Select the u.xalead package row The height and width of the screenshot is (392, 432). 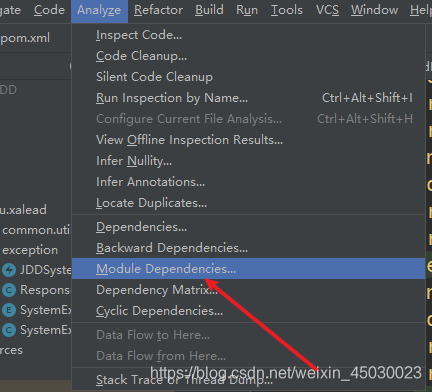click(x=23, y=210)
